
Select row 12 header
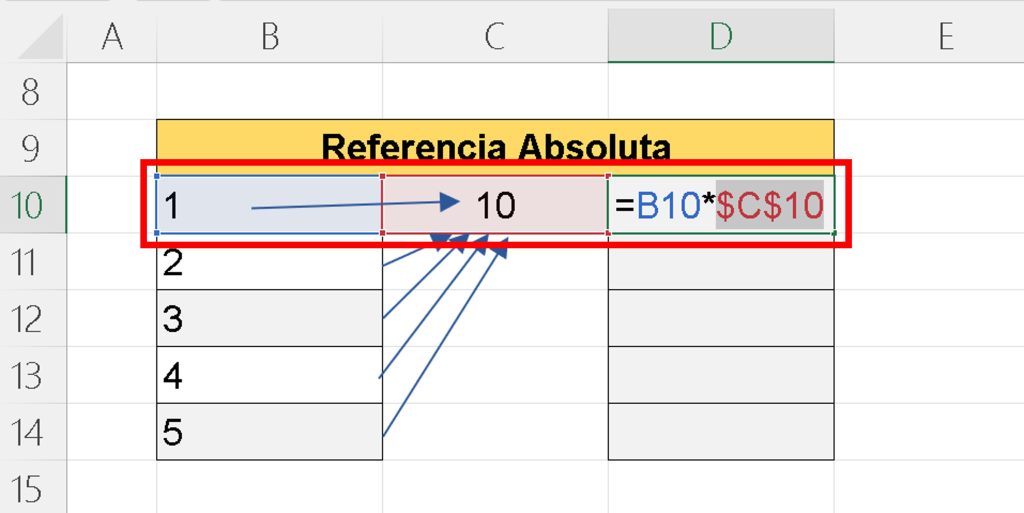(33, 318)
